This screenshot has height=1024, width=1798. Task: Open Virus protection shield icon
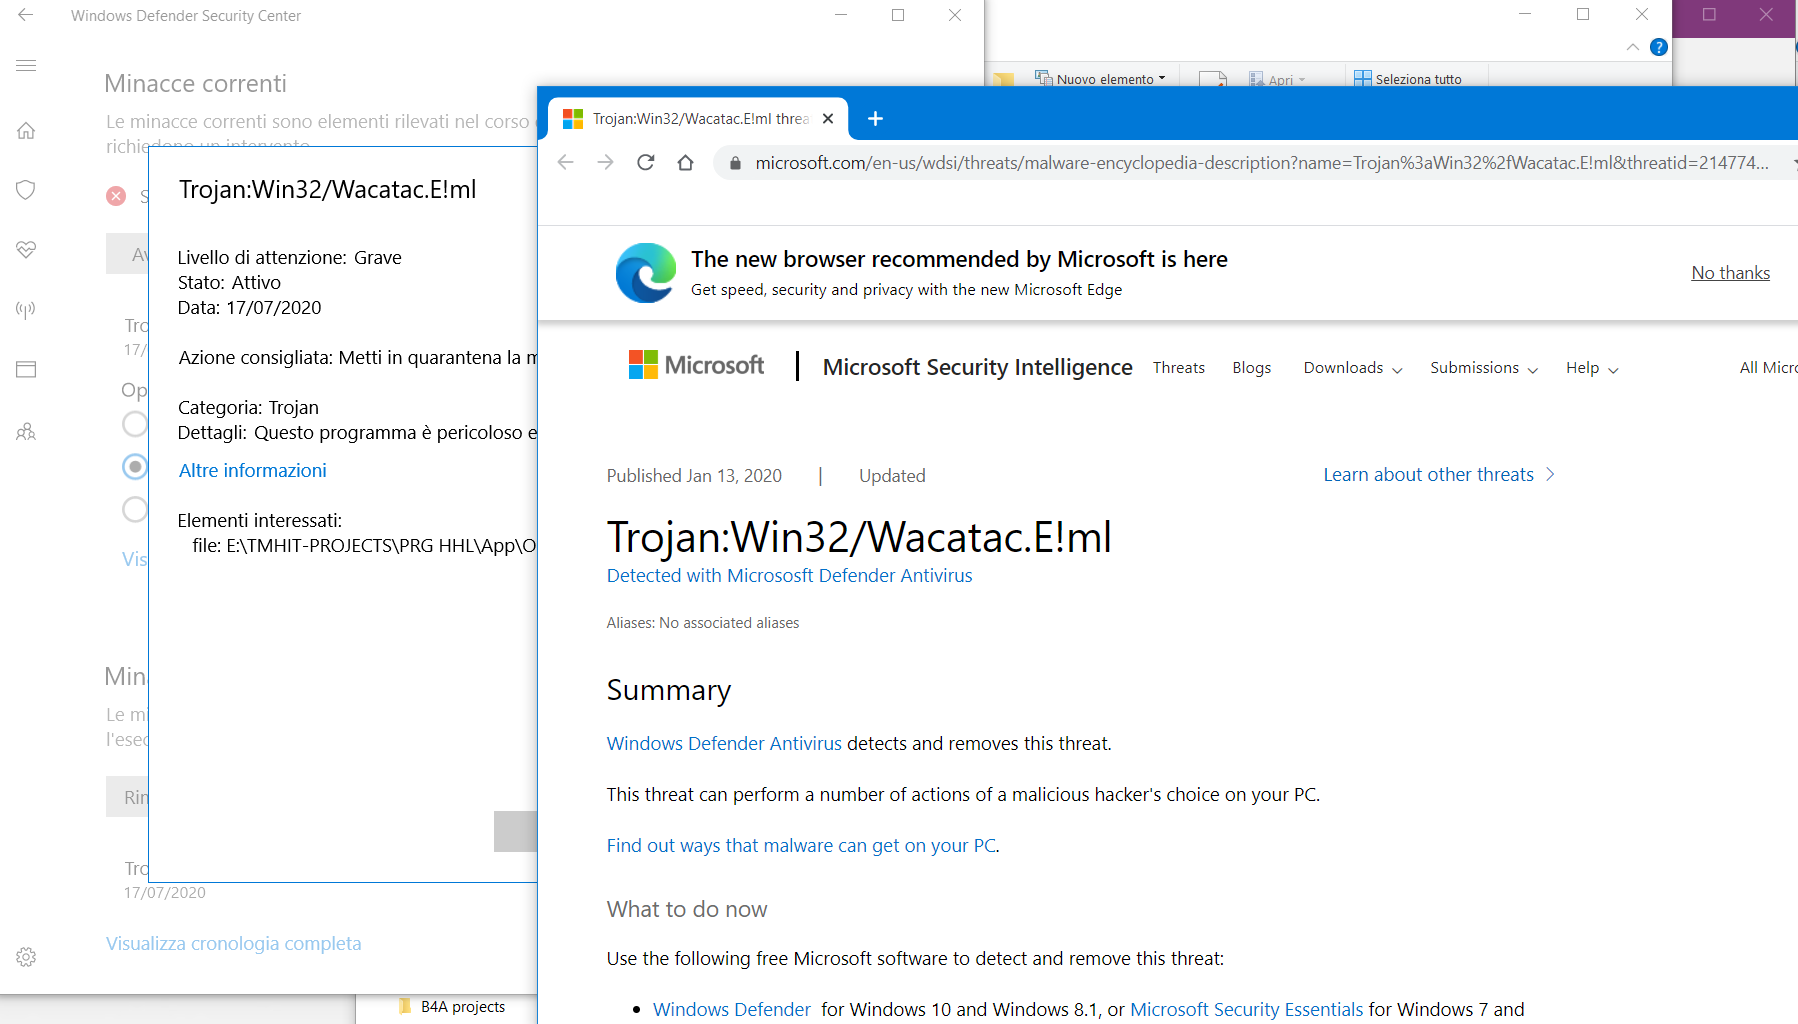[x=26, y=190]
